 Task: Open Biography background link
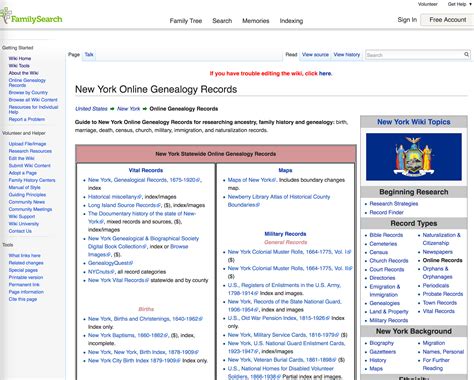click(x=382, y=343)
